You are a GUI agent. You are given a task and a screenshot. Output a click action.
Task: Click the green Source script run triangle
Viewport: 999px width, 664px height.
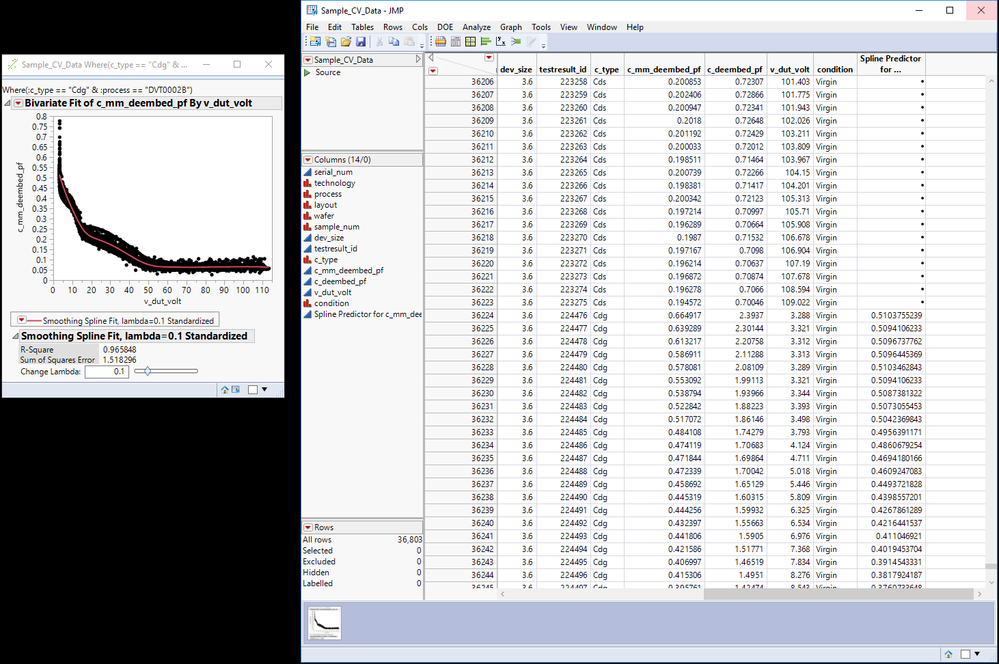308,73
